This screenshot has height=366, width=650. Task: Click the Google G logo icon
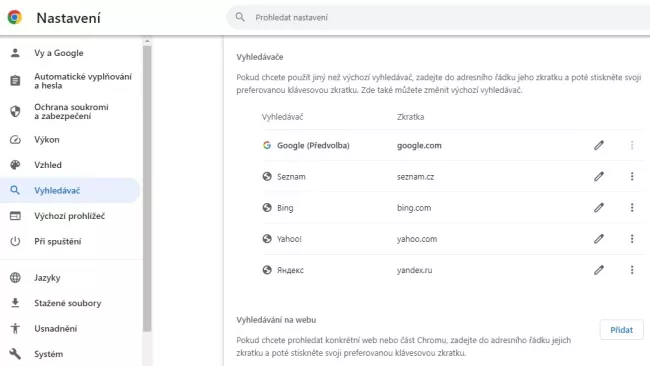pyautogui.click(x=267, y=145)
